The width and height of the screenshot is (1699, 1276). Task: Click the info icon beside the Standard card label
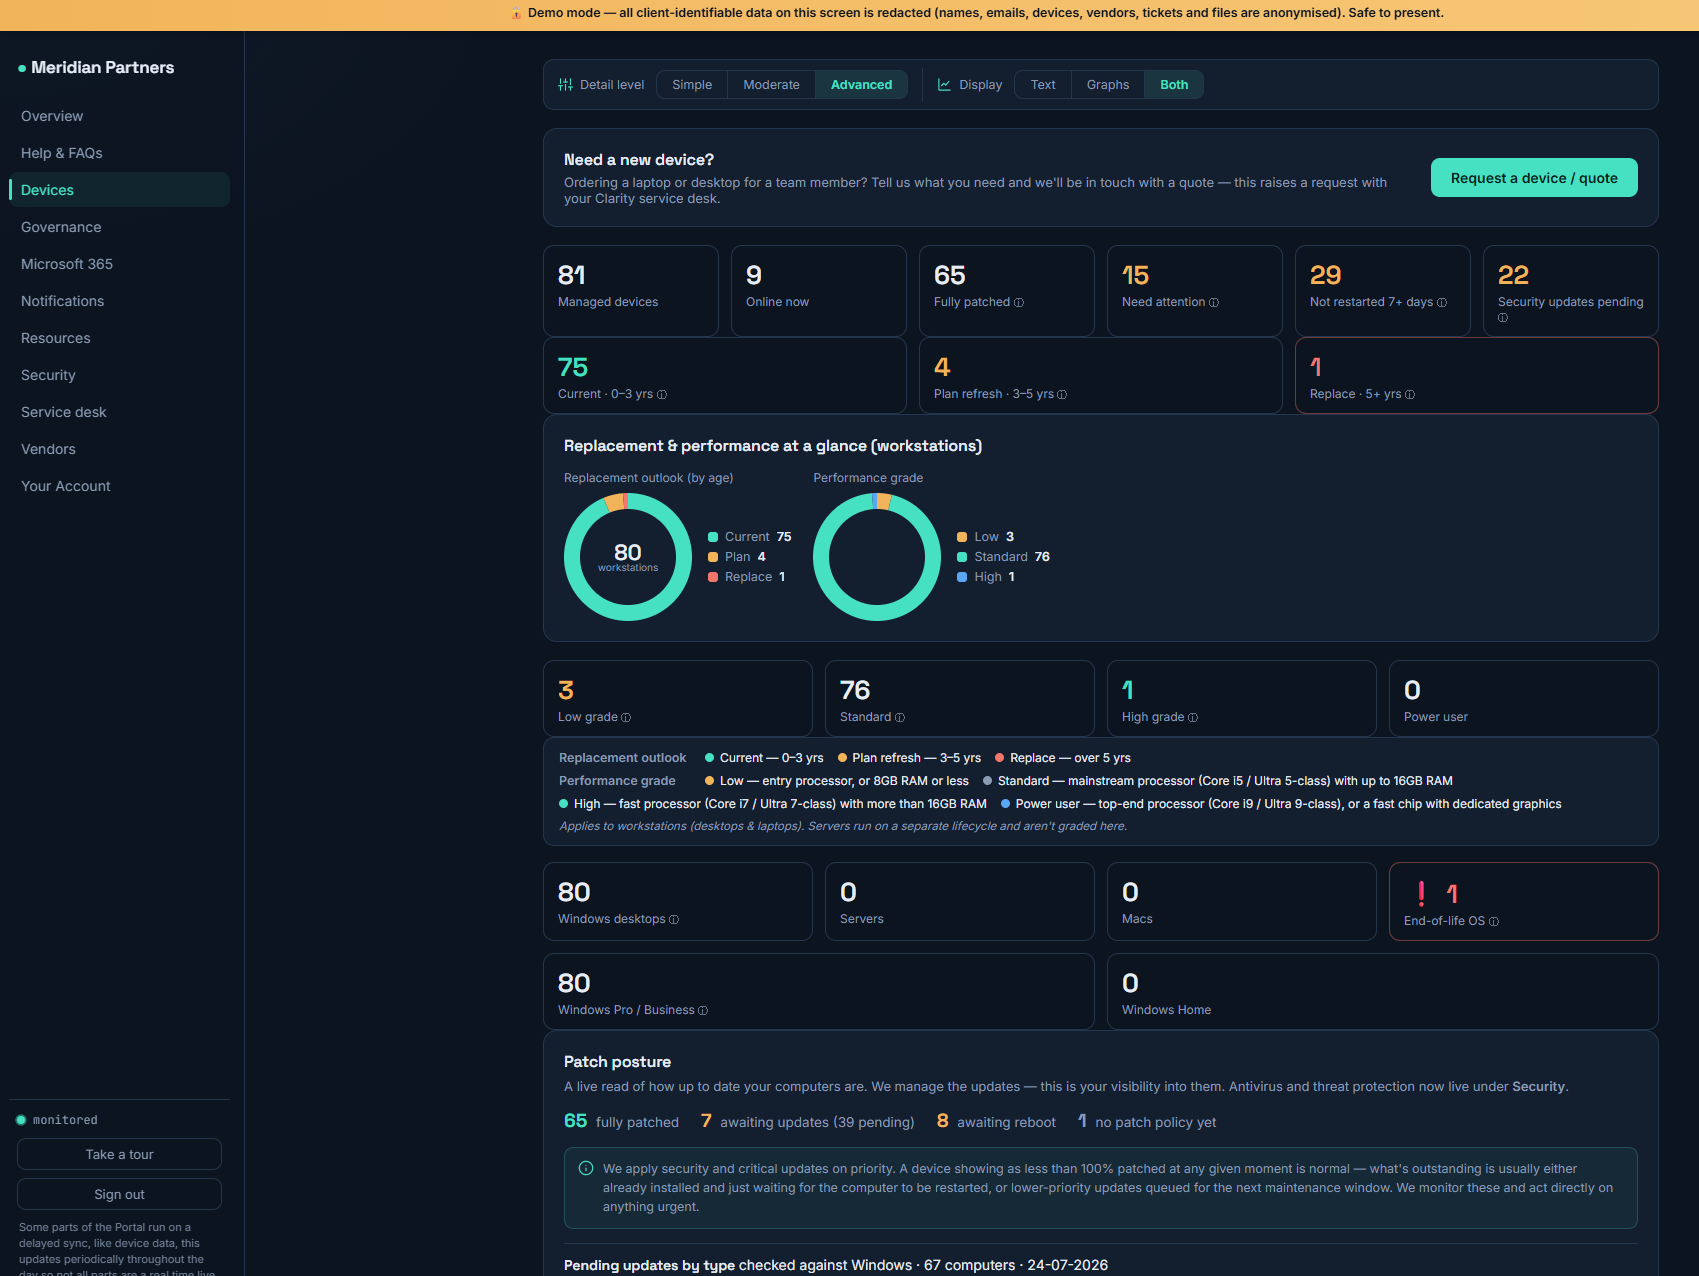coord(900,718)
